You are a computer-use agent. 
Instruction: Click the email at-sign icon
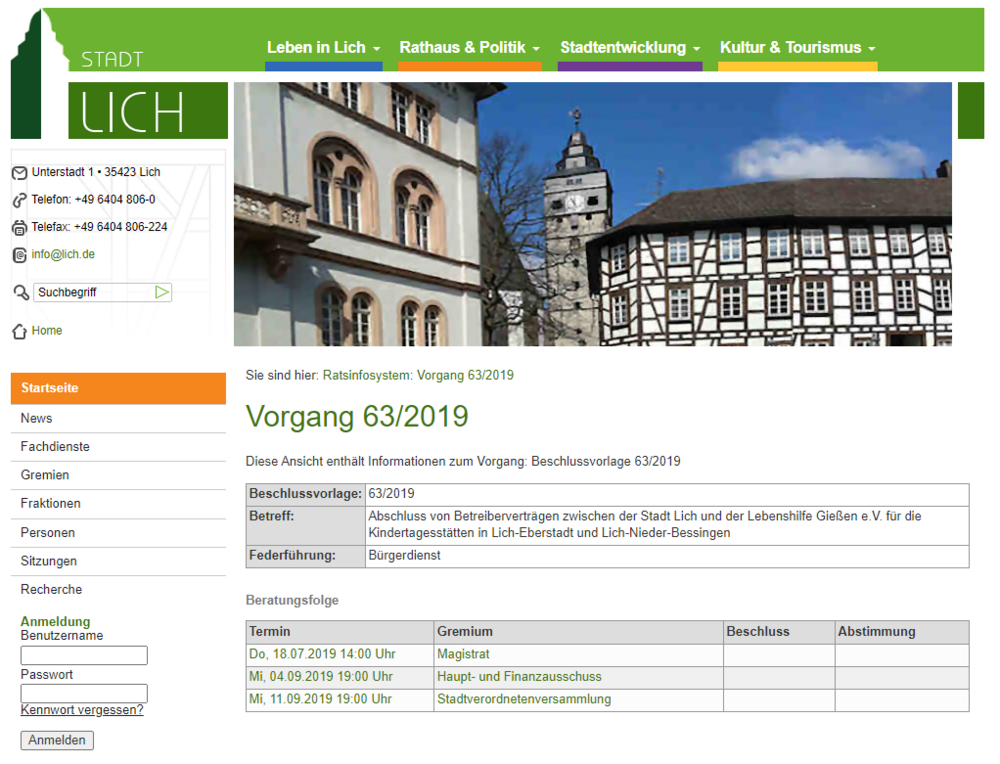pos(19,255)
